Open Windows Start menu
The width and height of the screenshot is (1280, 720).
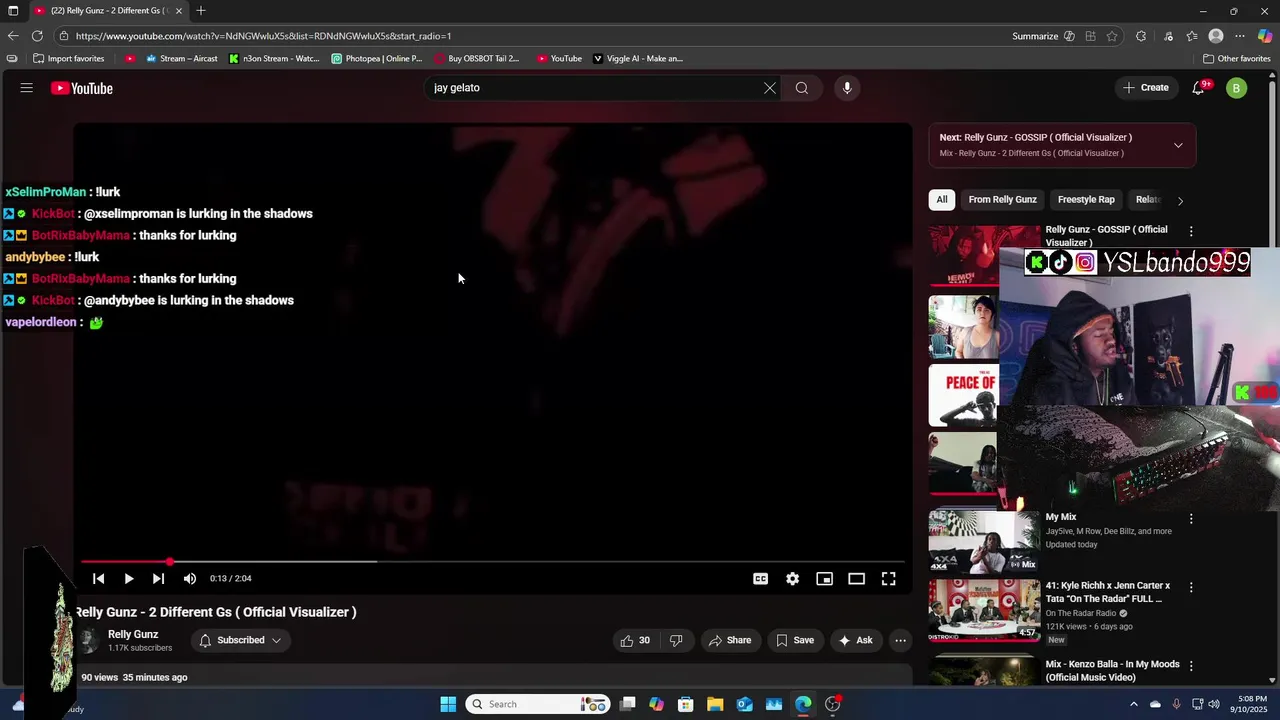[x=448, y=704]
